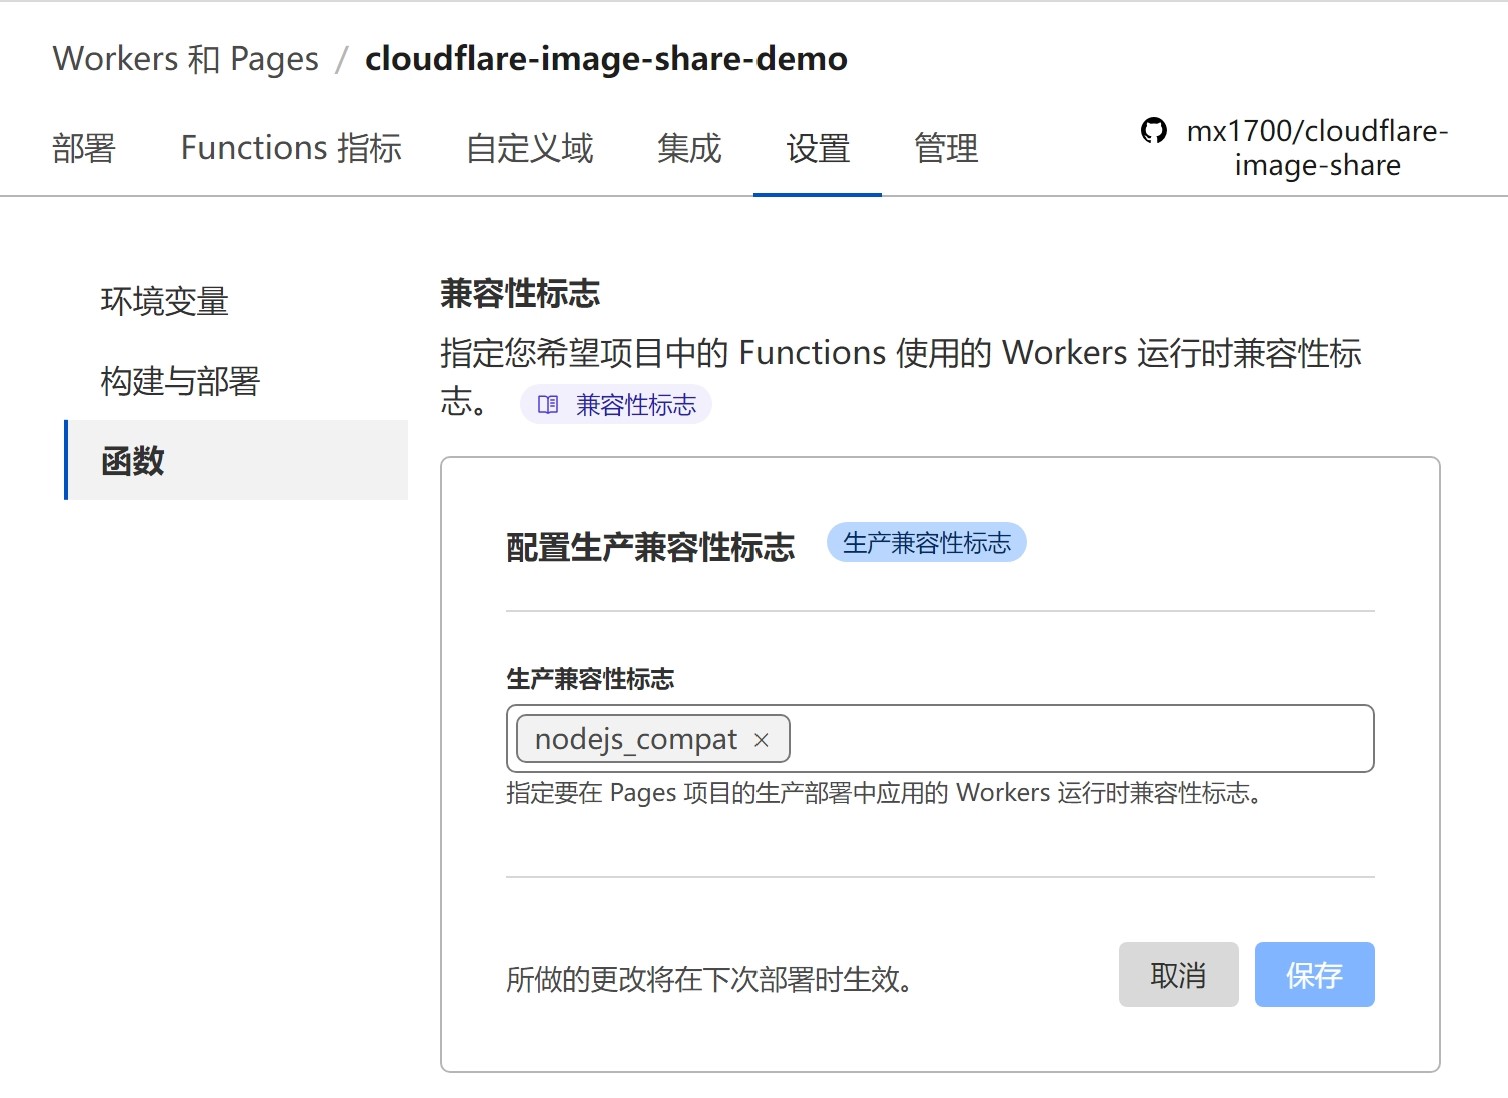This screenshot has height=1098, width=1508.
Task: Navigate back via Workers 和 Pages breadcrumb
Action: coord(185,58)
